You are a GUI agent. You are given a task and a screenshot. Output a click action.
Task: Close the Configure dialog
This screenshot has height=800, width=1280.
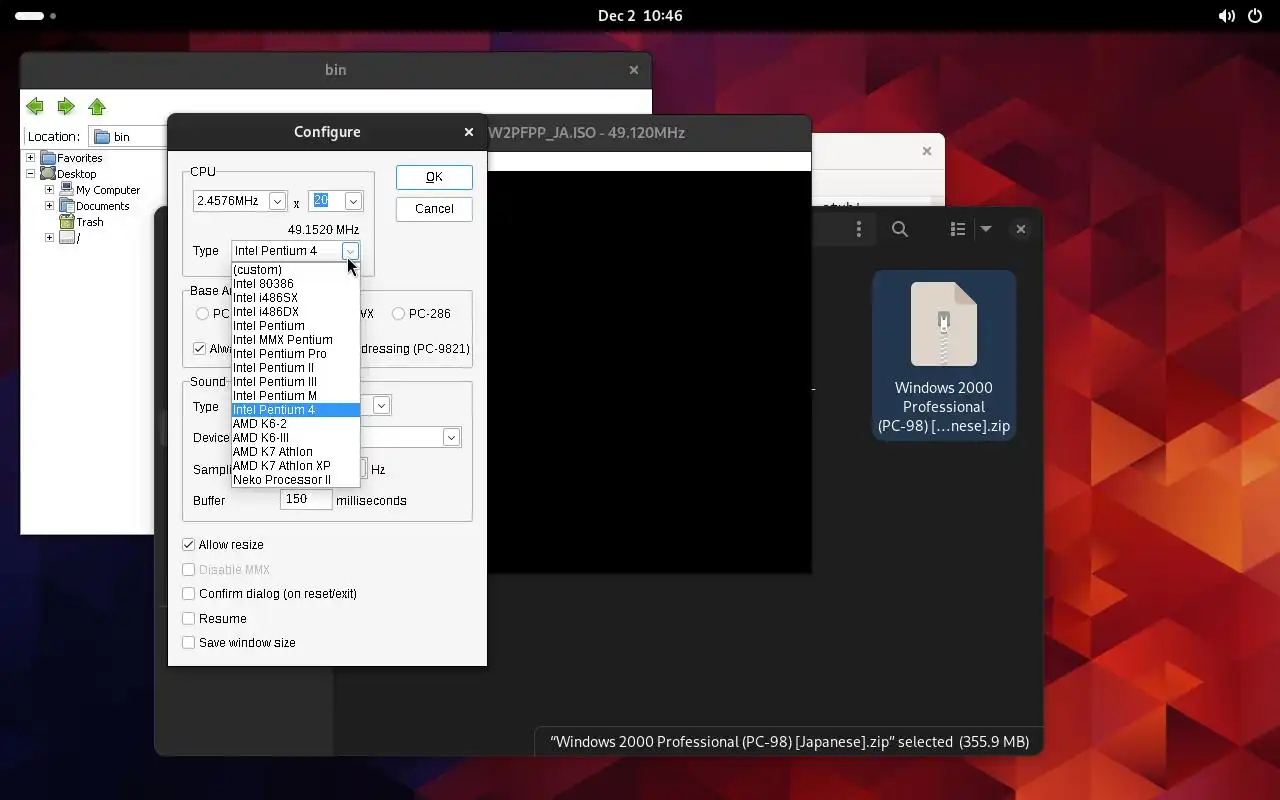point(469,132)
